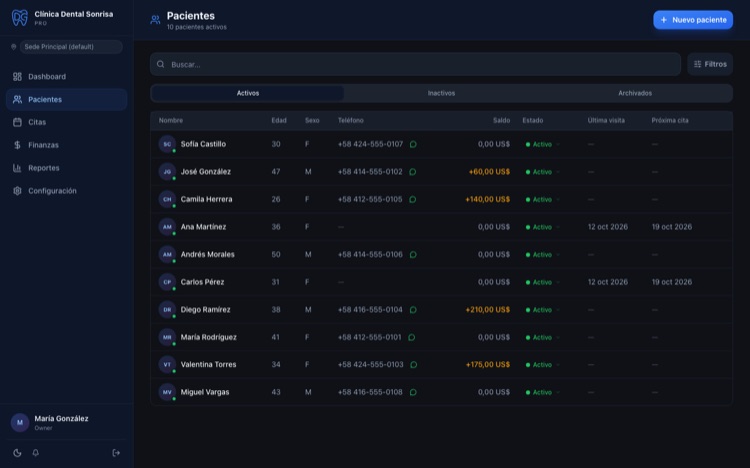Expand Activo status dropdown for Andrés Morales
Image resolution: width=750 pixels, height=468 pixels.
click(543, 255)
